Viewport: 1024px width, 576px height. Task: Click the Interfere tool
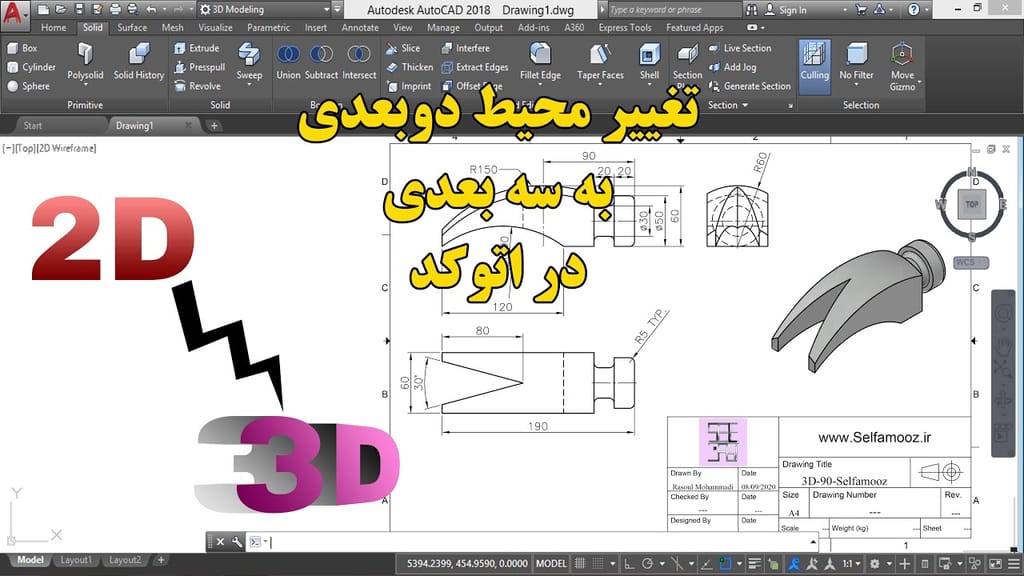(466, 48)
